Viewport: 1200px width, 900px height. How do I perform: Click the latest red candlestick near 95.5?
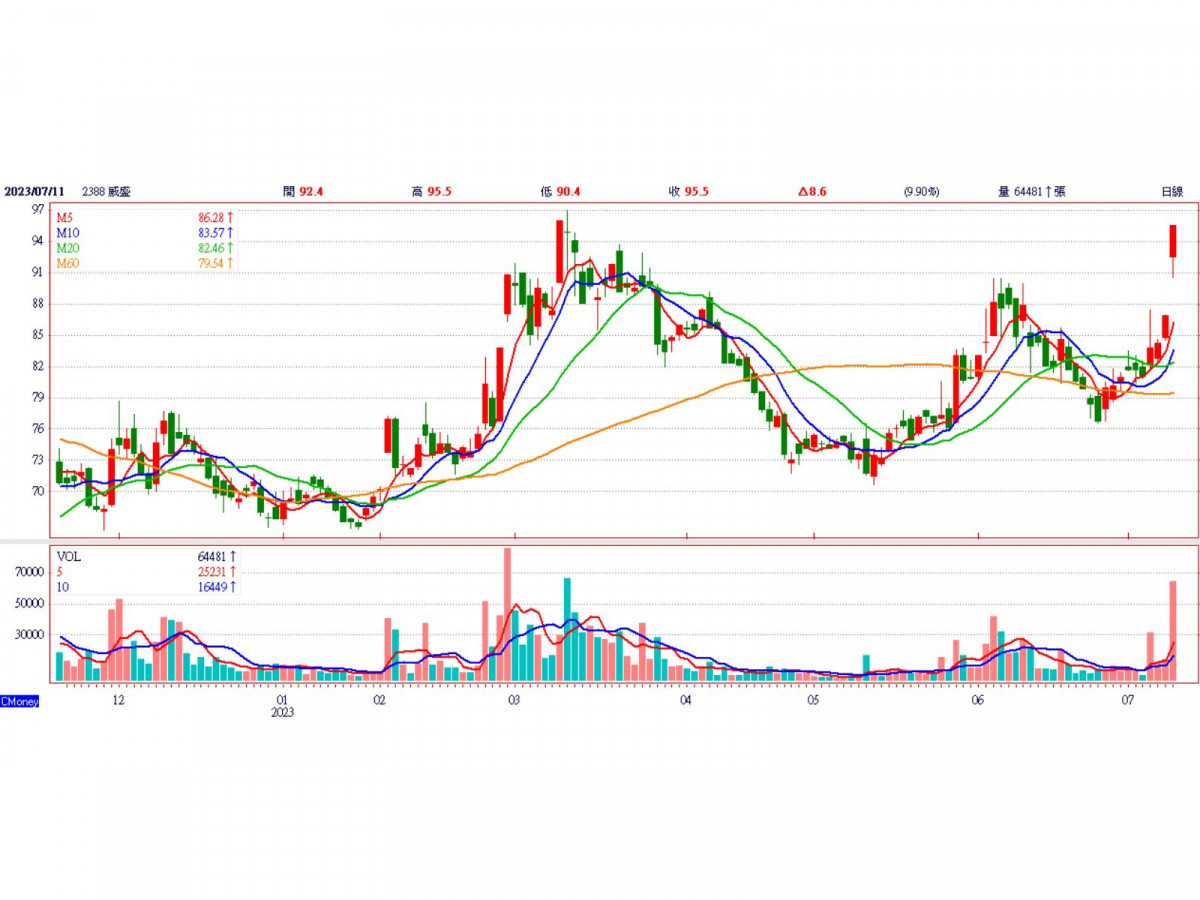click(x=1173, y=241)
